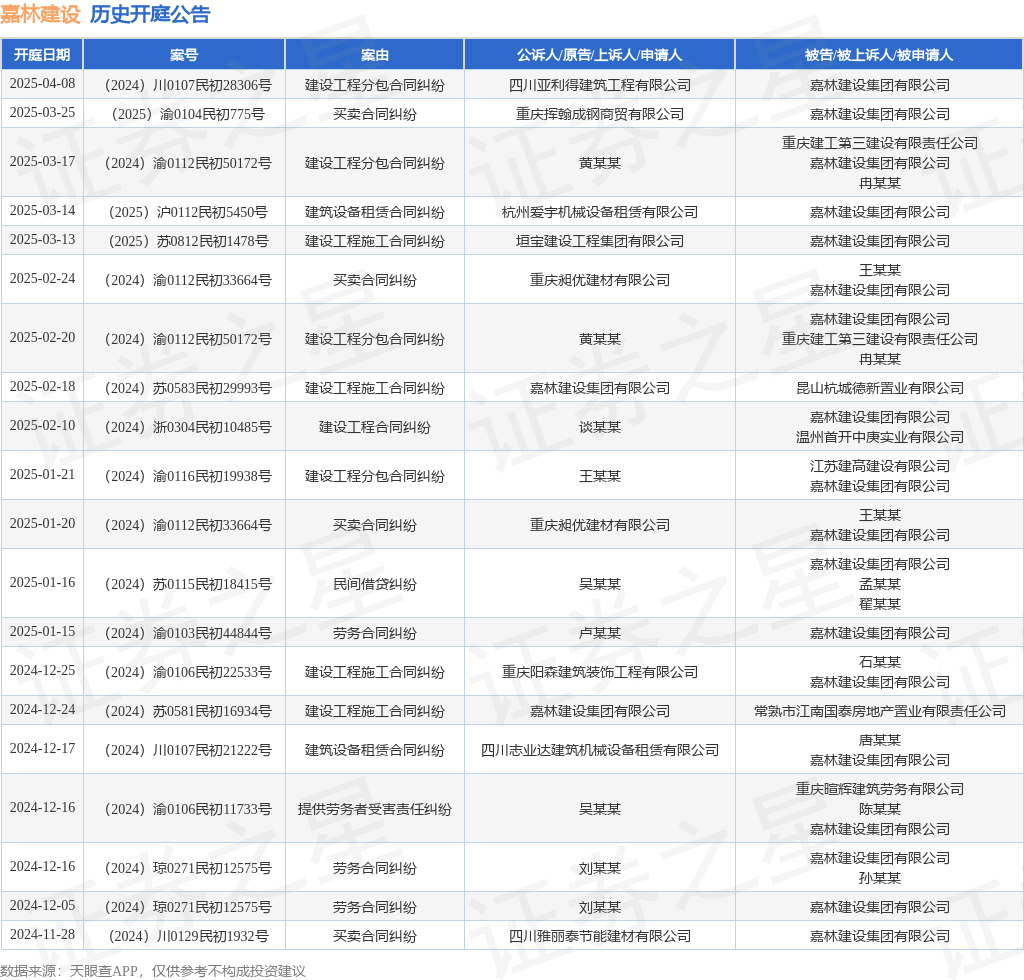Click case number (2024)苏0581民初16934号
1024x980 pixels.
[188, 712]
